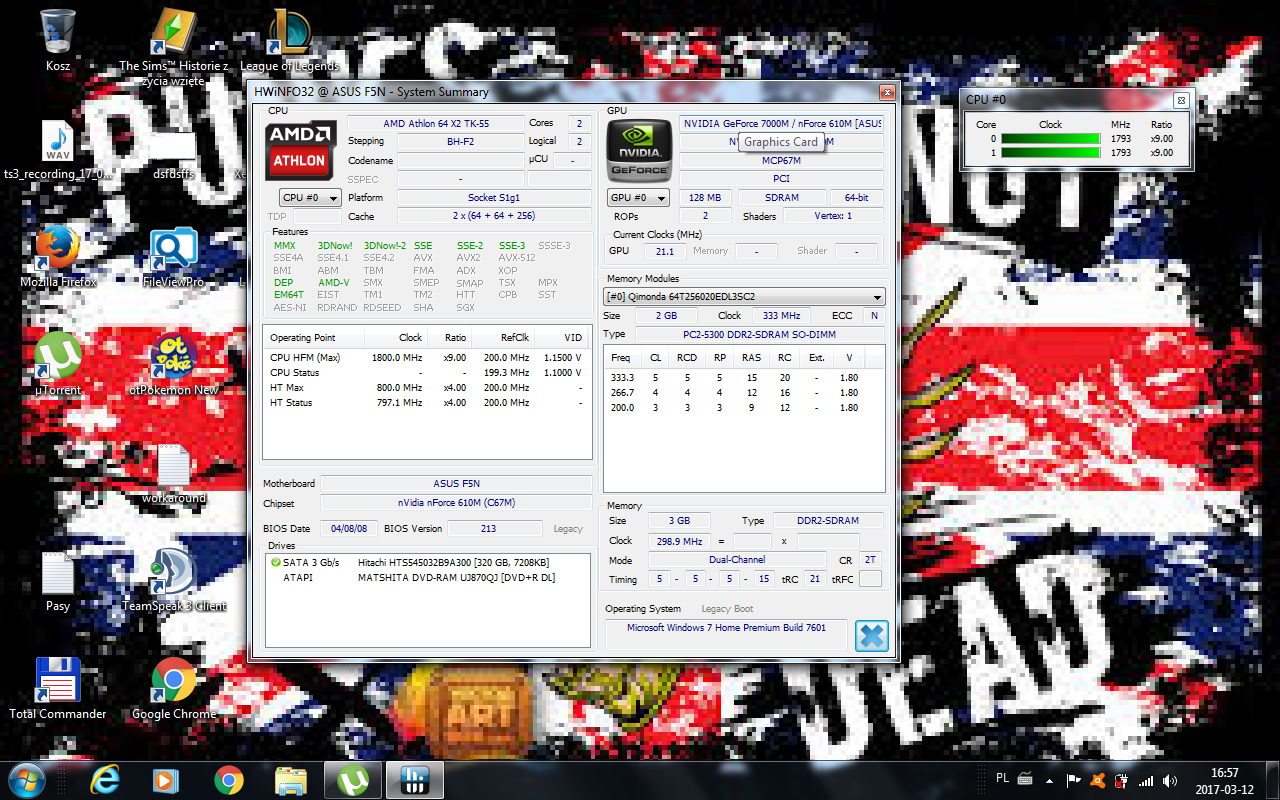Select the FileViewPro desktop shortcut
The height and width of the screenshot is (800, 1280).
pyautogui.click(x=174, y=257)
